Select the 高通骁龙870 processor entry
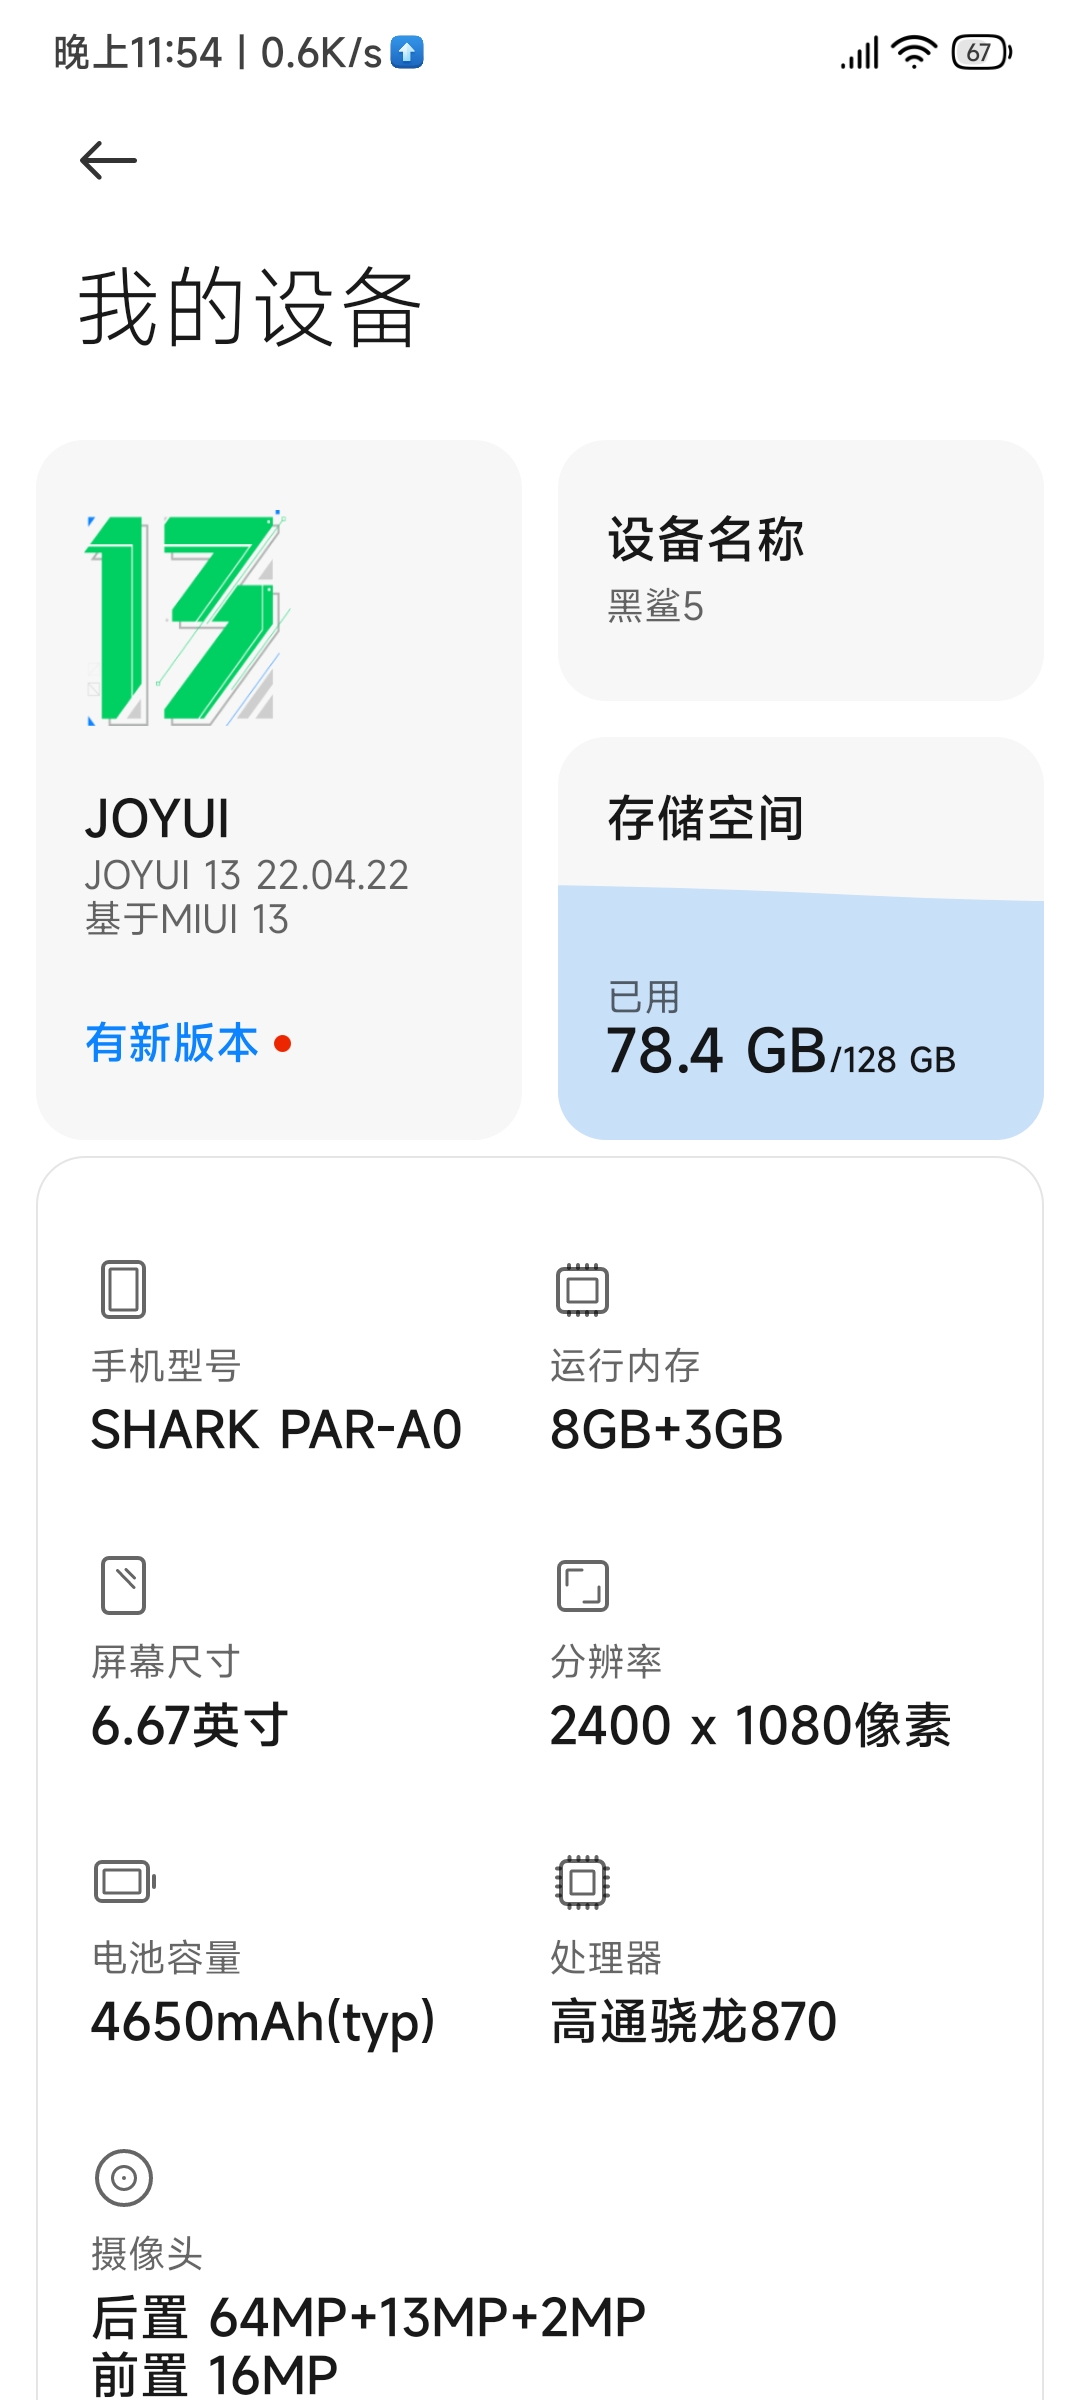This screenshot has height=2400, width=1080. pyautogui.click(x=694, y=2021)
